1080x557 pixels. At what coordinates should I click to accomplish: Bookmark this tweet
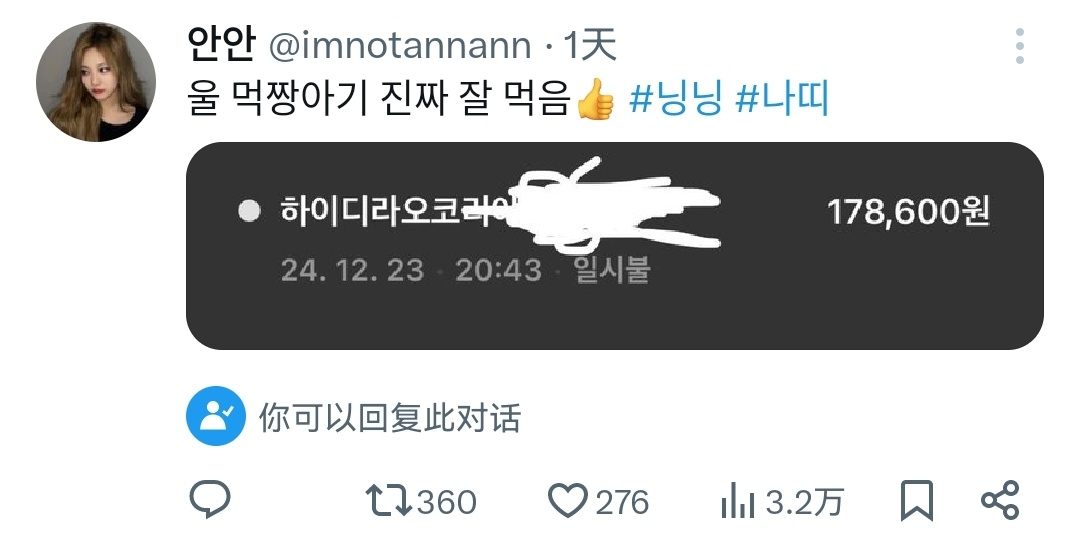pos(917,501)
